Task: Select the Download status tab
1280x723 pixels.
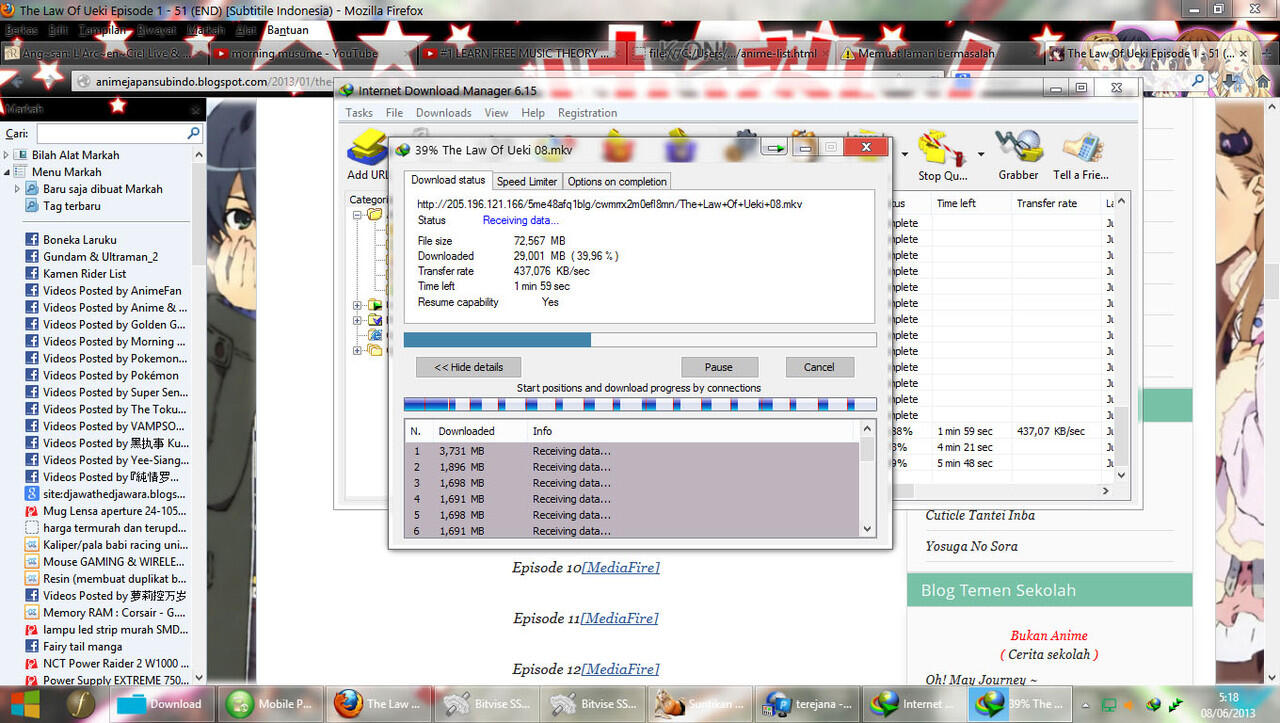Action: [448, 180]
